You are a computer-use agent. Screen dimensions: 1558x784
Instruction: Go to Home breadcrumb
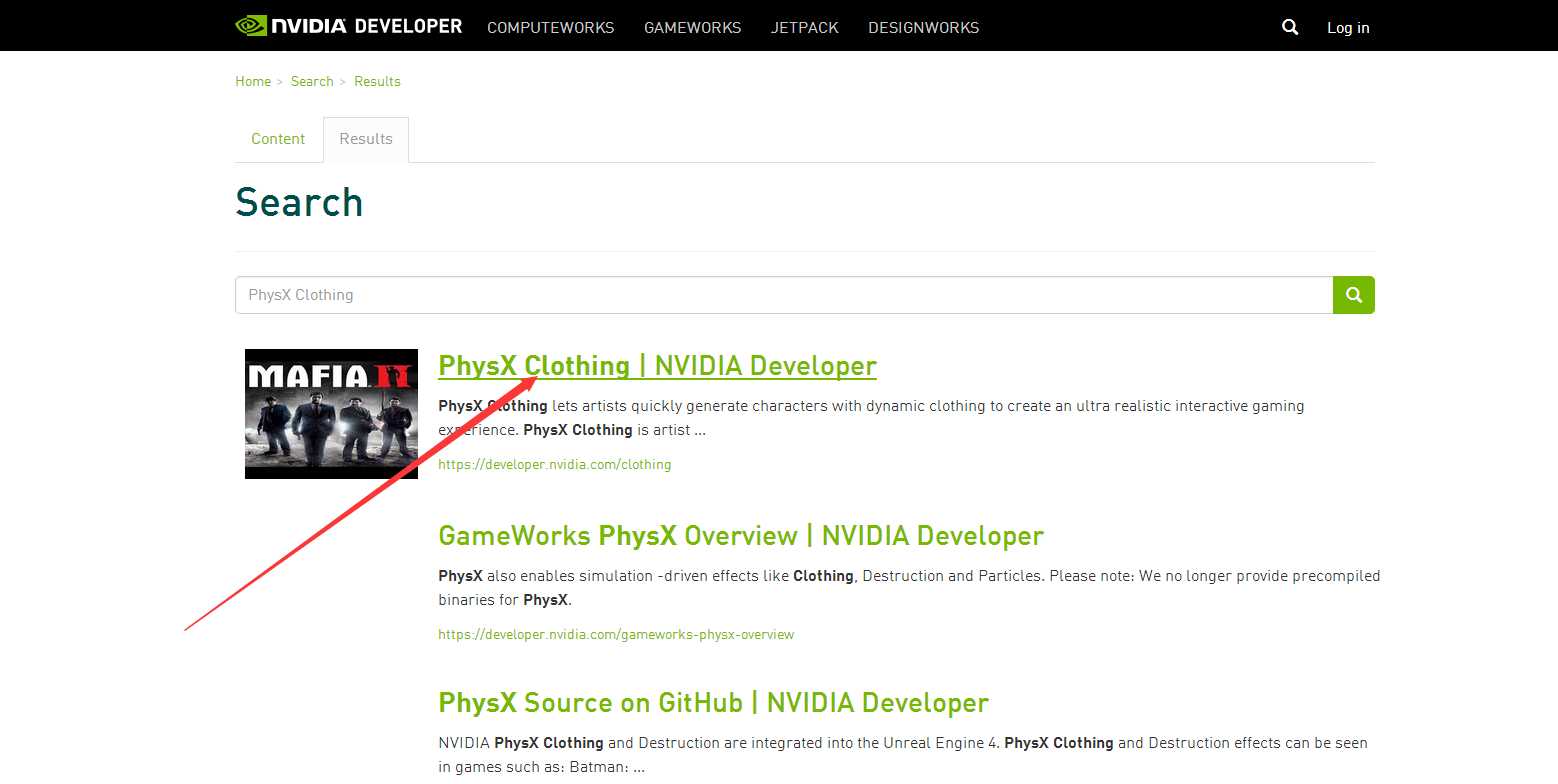point(253,81)
